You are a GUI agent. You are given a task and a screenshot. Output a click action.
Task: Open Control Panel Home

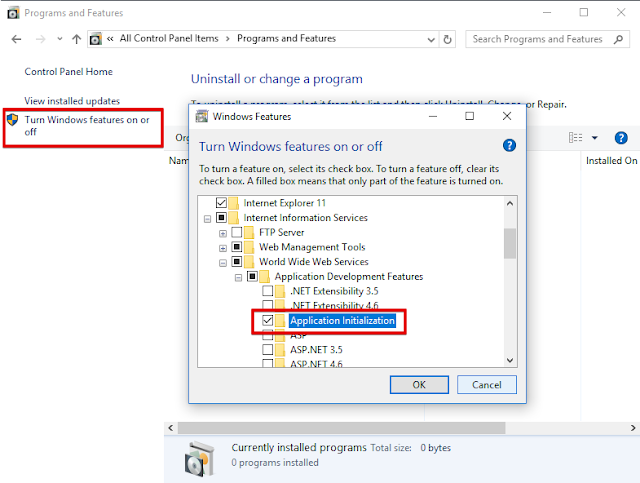click(69, 72)
